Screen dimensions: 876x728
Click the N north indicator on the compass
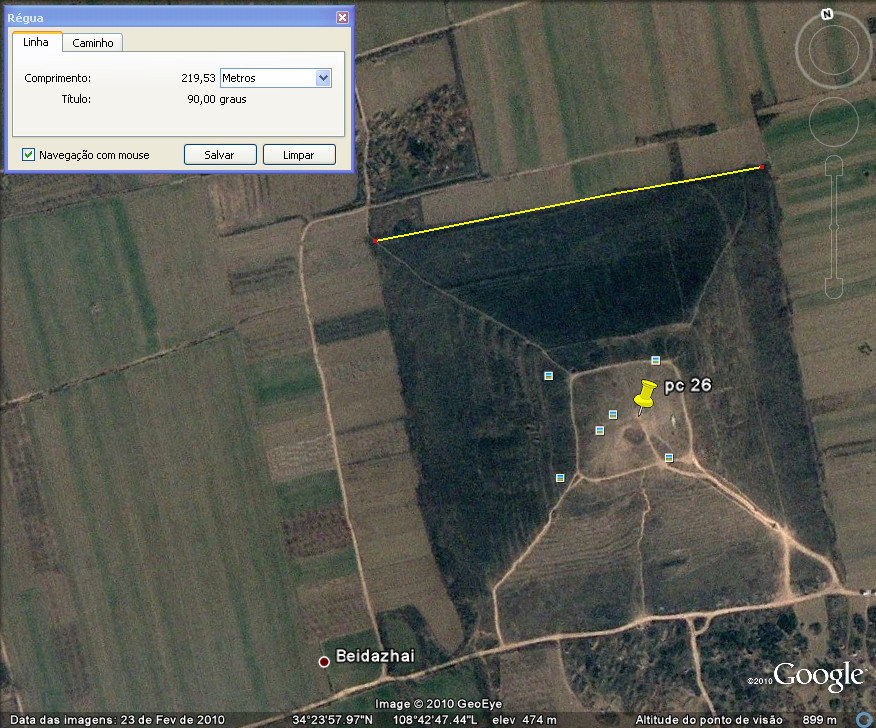pos(827,14)
